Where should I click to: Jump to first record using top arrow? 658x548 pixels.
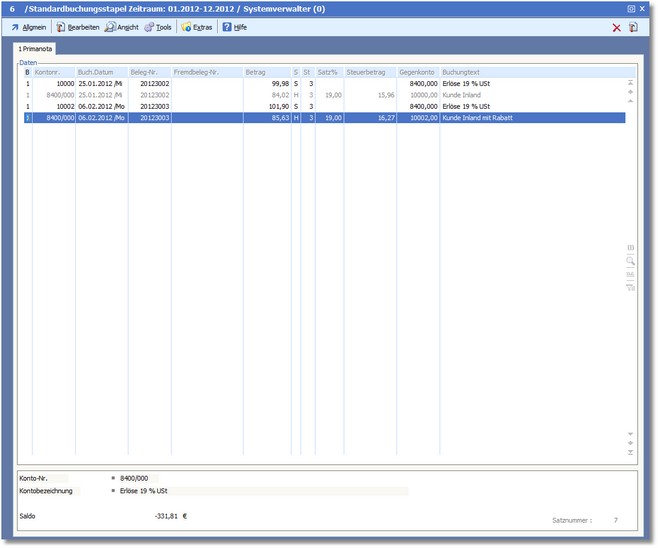[x=630, y=82]
